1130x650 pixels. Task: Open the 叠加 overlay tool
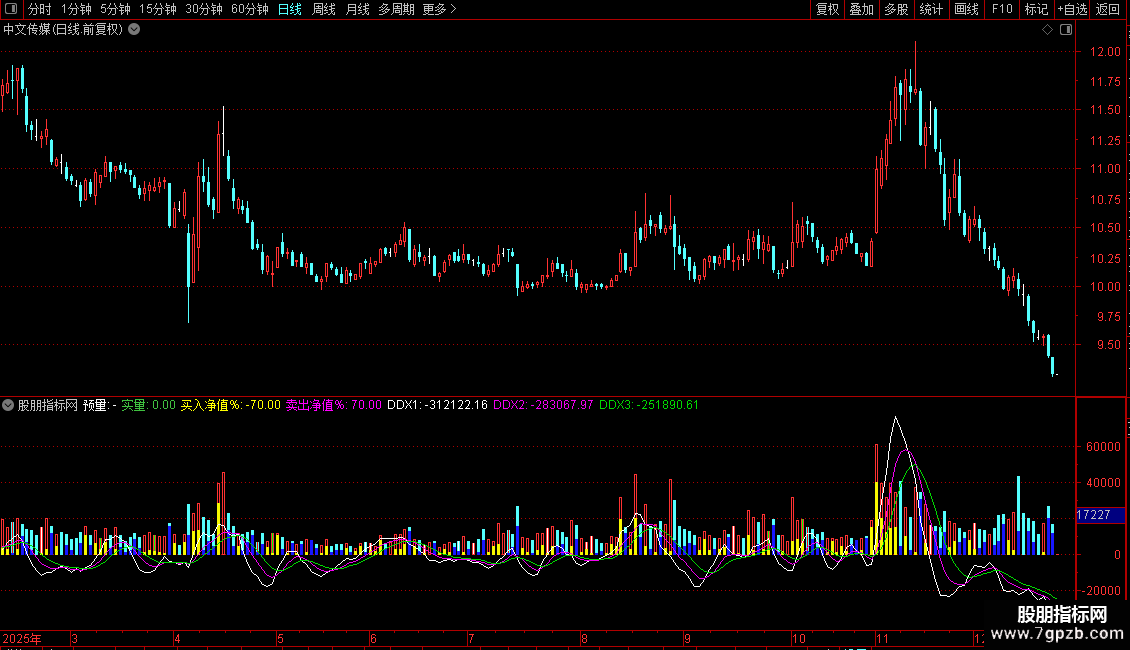click(861, 9)
